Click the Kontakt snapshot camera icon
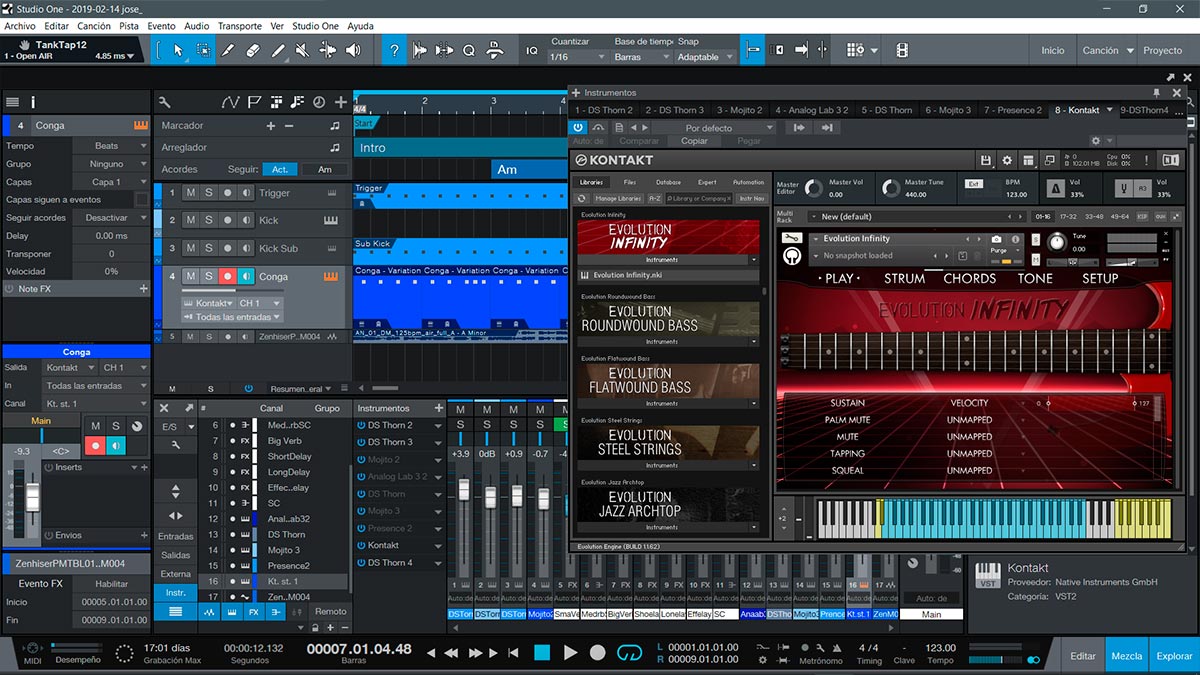Screen dimensions: 1200x675 click(x=996, y=240)
